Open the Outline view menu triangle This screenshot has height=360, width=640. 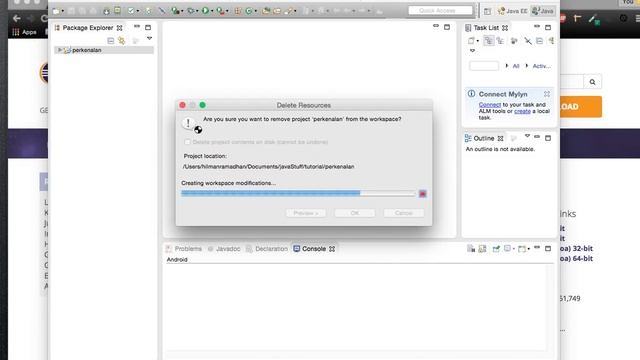click(527, 136)
